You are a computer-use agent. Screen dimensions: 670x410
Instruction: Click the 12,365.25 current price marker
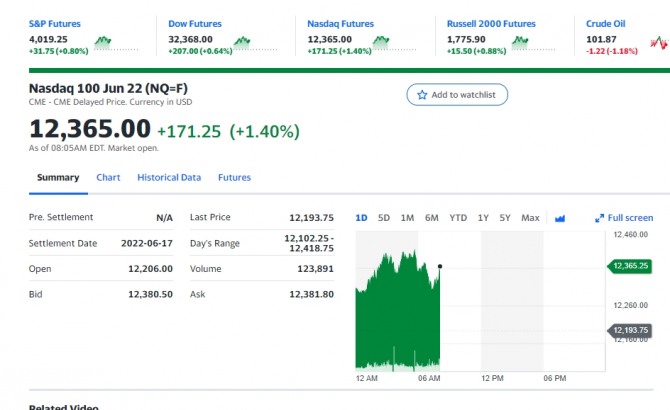pyautogui.click(x=630, y=266)
